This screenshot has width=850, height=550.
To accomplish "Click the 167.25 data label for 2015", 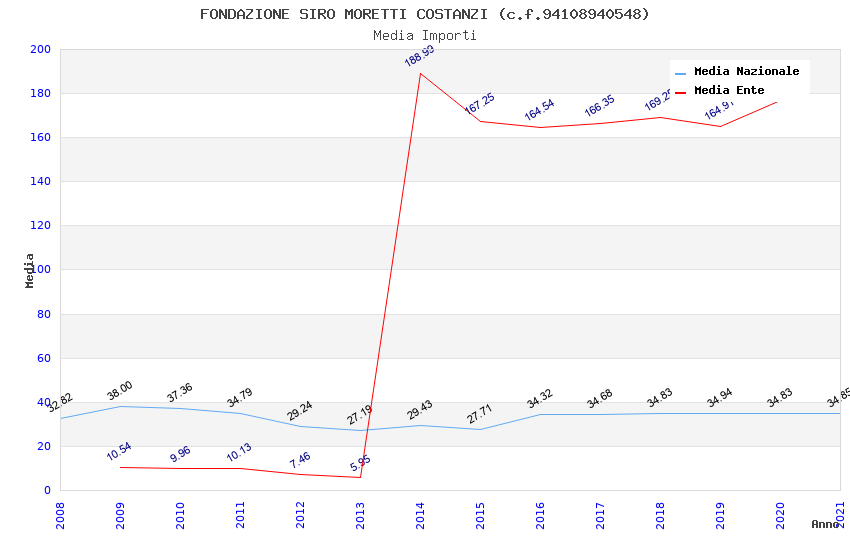I will (480, 103).
